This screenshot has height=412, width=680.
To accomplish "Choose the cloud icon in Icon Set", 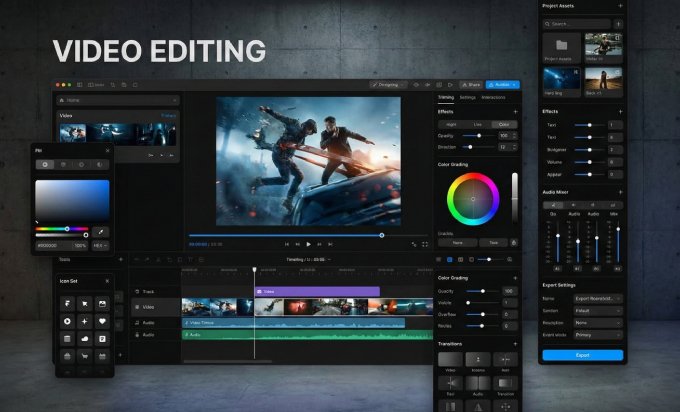I will click(x=84, y=338).
